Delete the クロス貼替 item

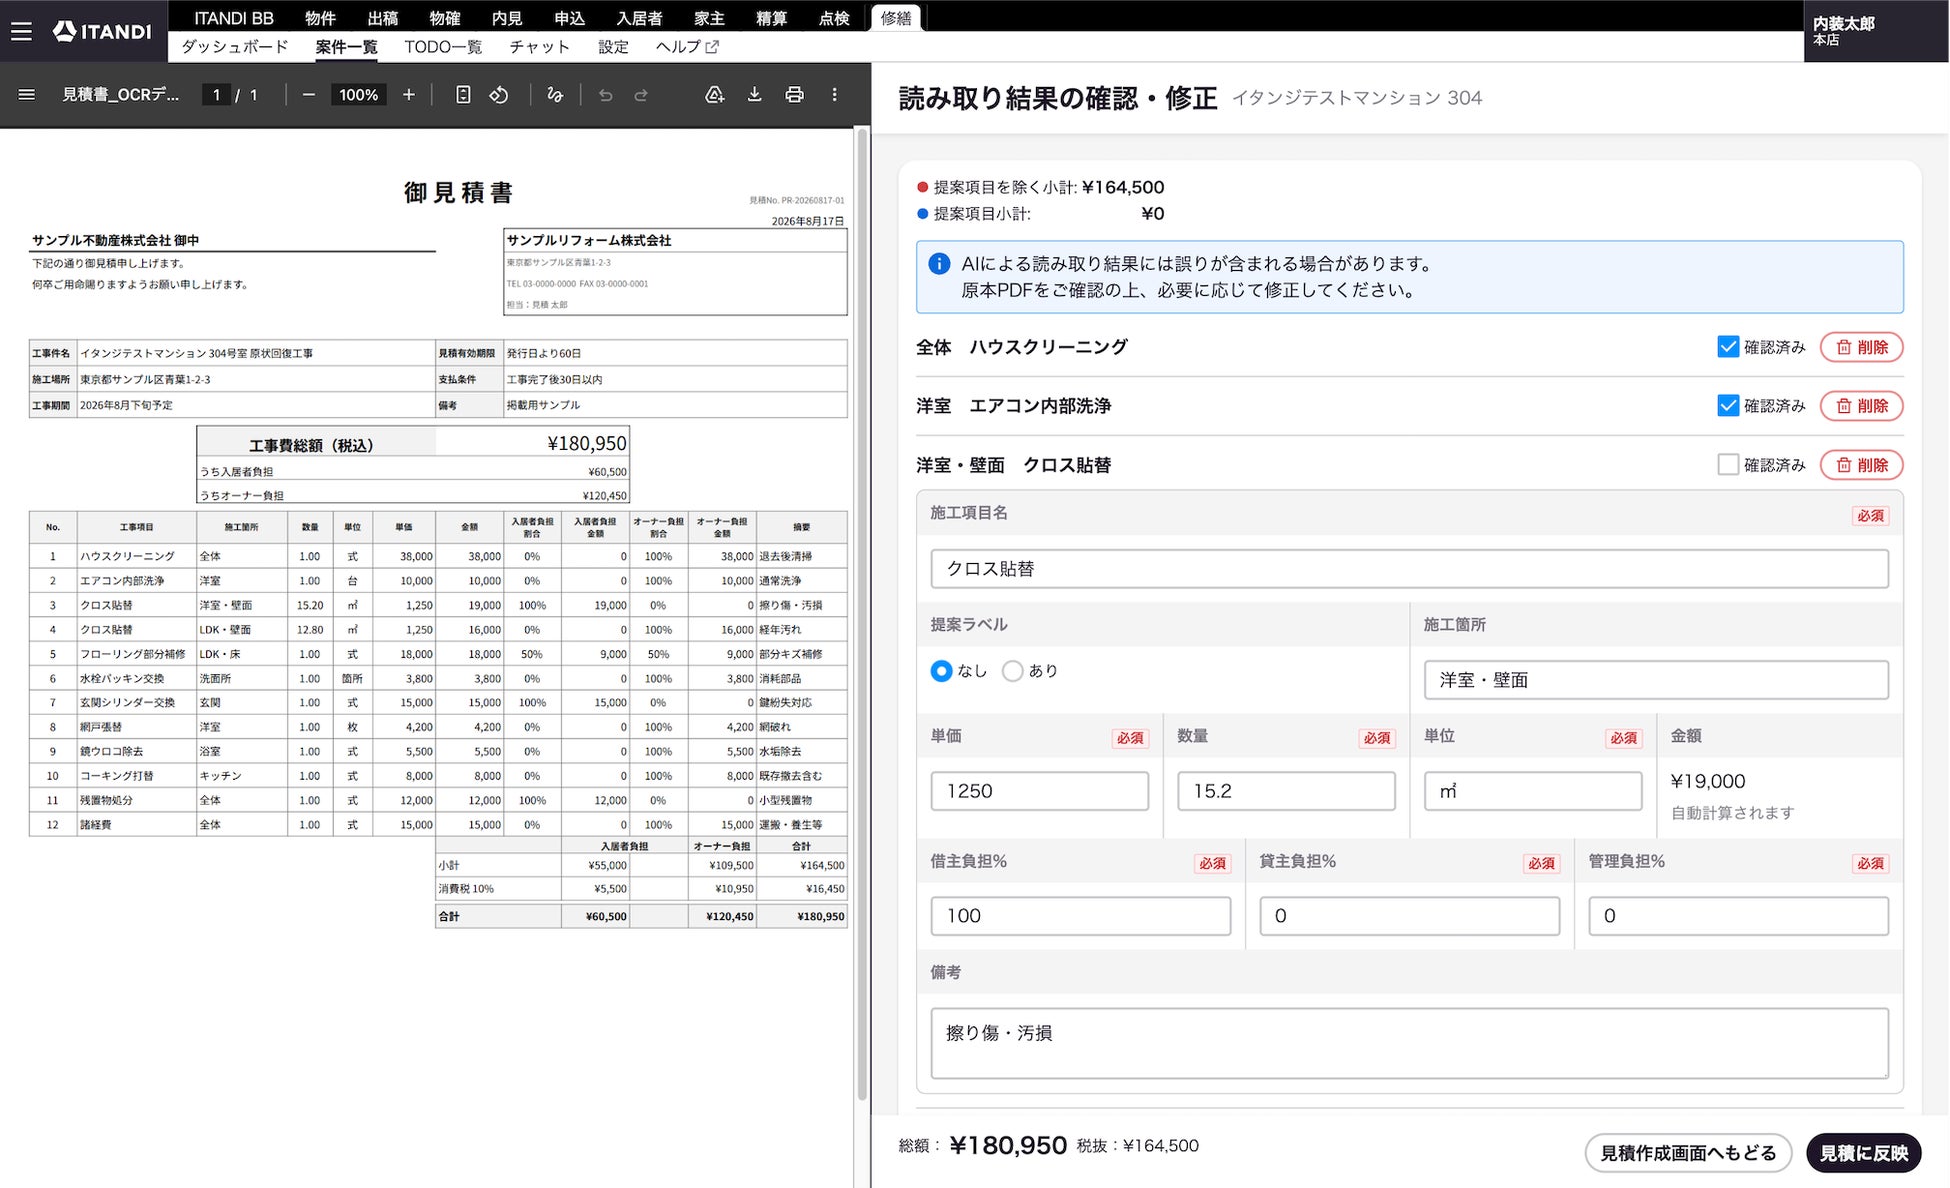coord(1861,465)
